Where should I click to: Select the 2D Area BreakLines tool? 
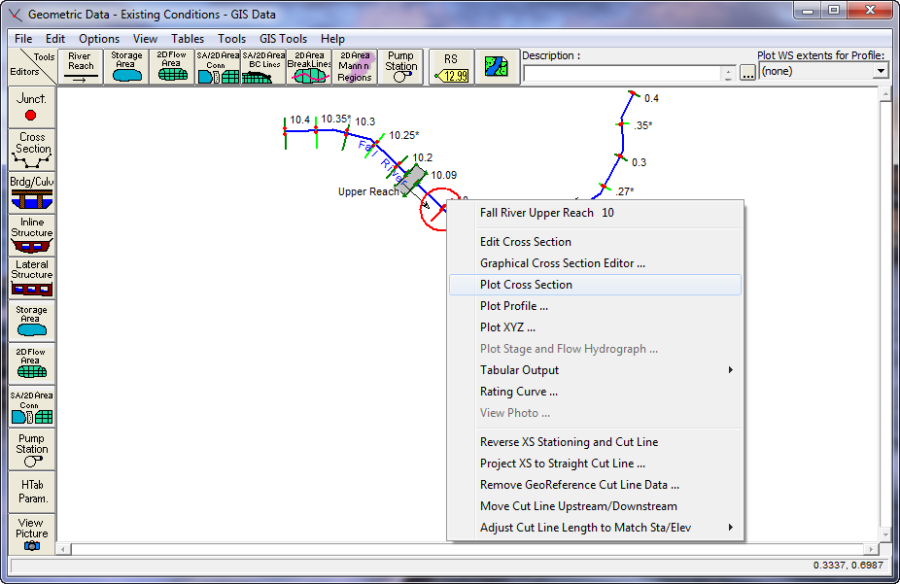click(x=309, y=67)
